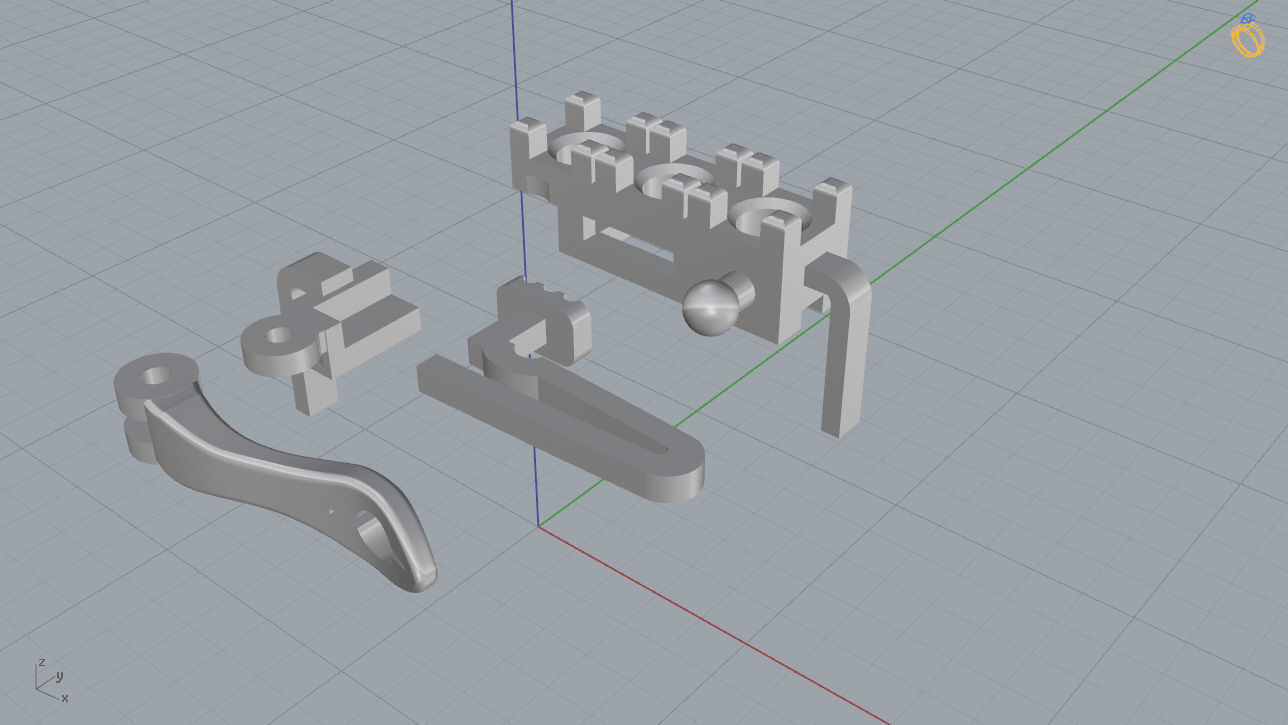The width and height of the screenshot is (1288, 725).
Task: Click the orange ring icon with blue gem
Action: [1247, 36]
